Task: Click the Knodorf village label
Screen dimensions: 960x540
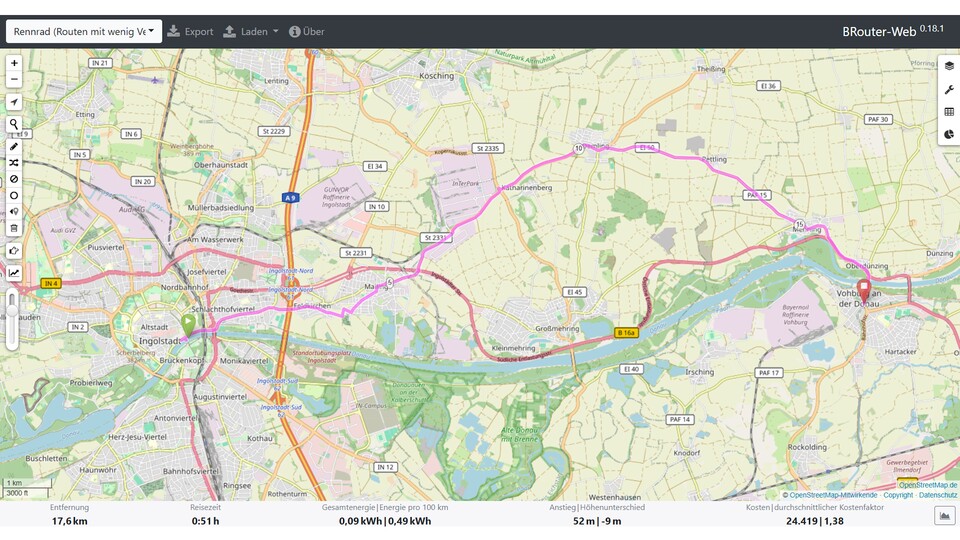Action: (686, 453)
